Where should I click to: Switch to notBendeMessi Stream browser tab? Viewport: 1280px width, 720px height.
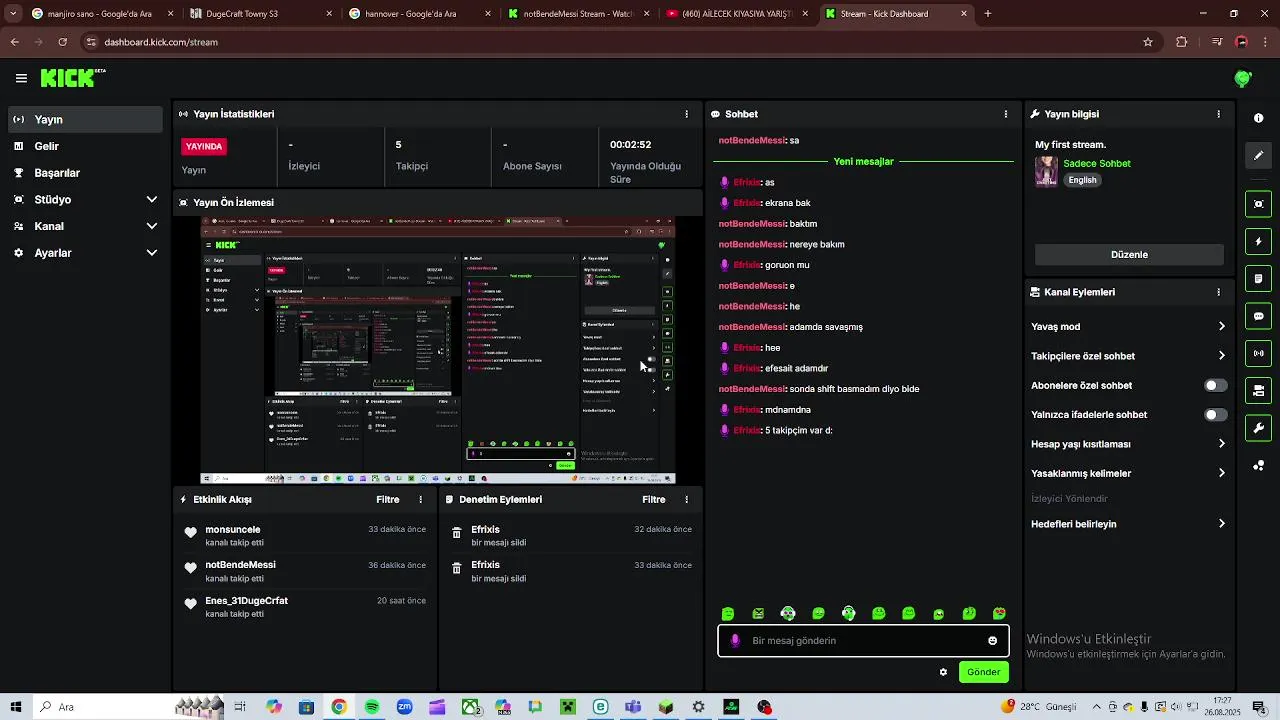click(x=579, y=14)
